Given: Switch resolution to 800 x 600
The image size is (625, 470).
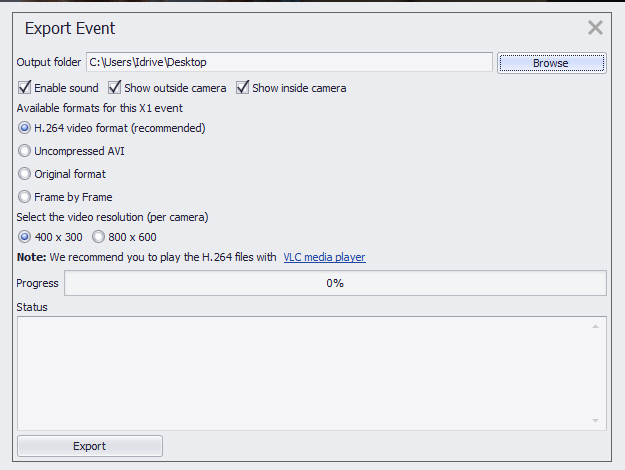Looking at the screenshot, I should click(x=99, y=237).
